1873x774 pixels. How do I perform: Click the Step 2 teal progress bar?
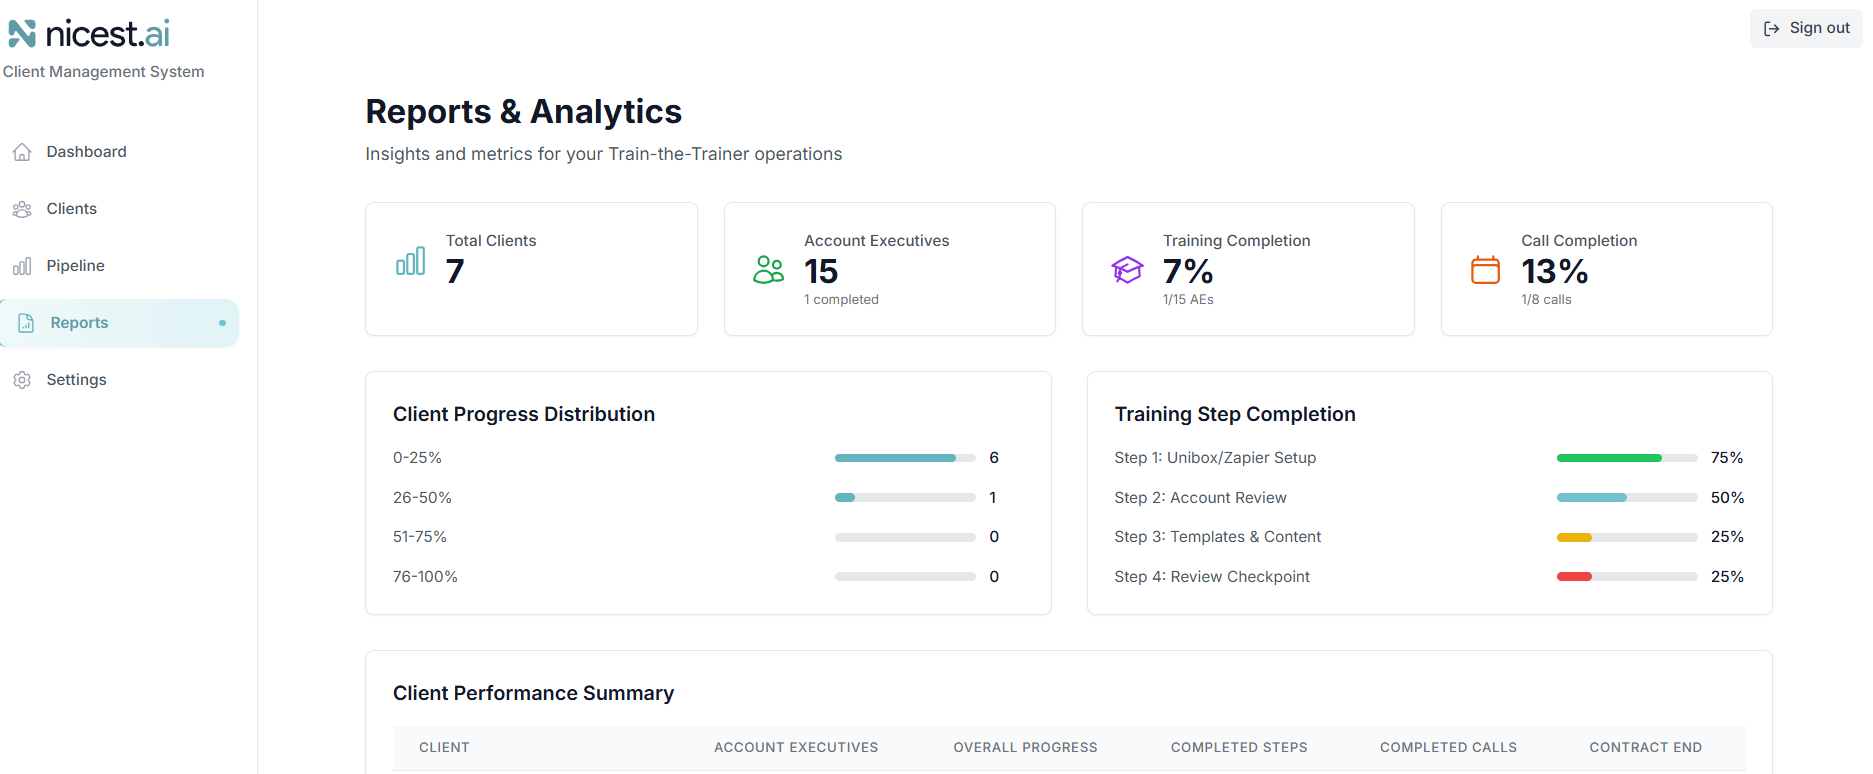point(1627,497)
